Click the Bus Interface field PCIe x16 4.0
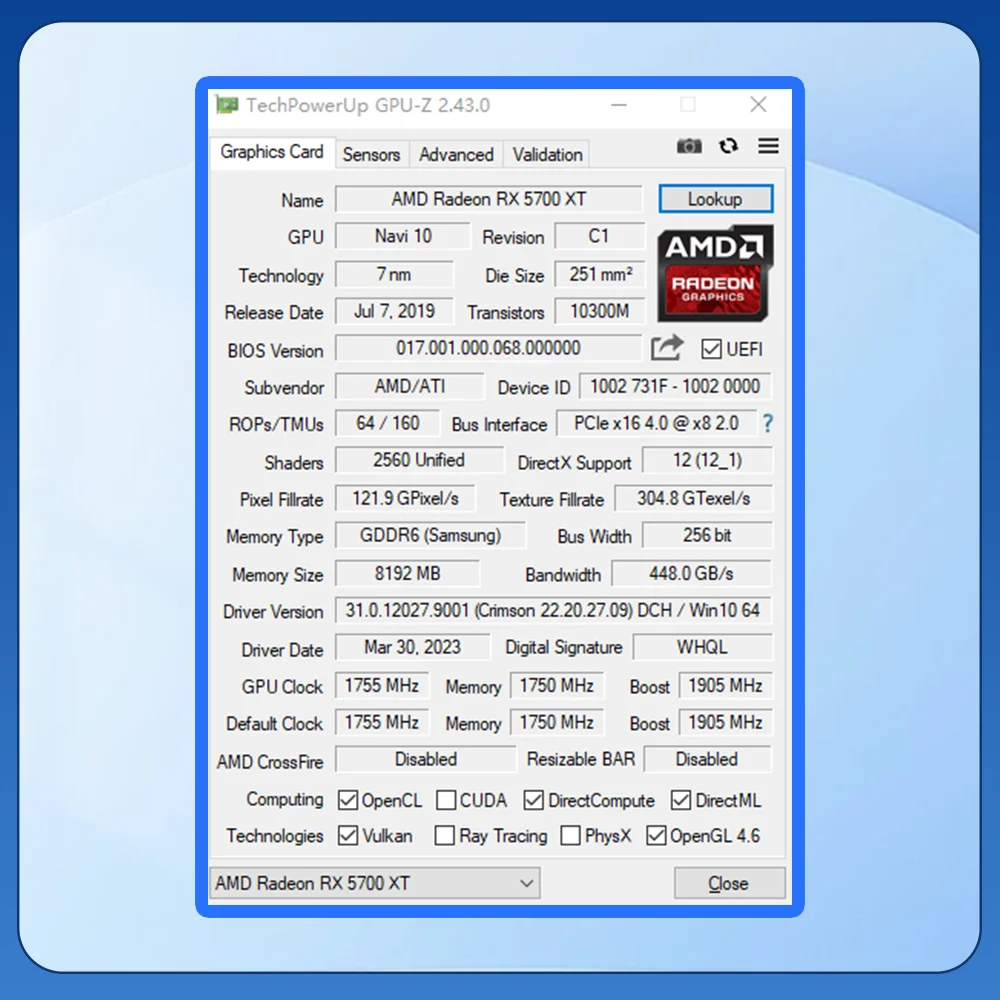The width and height of the screenshot is (1000, 1000). click(x=657, y=423)
